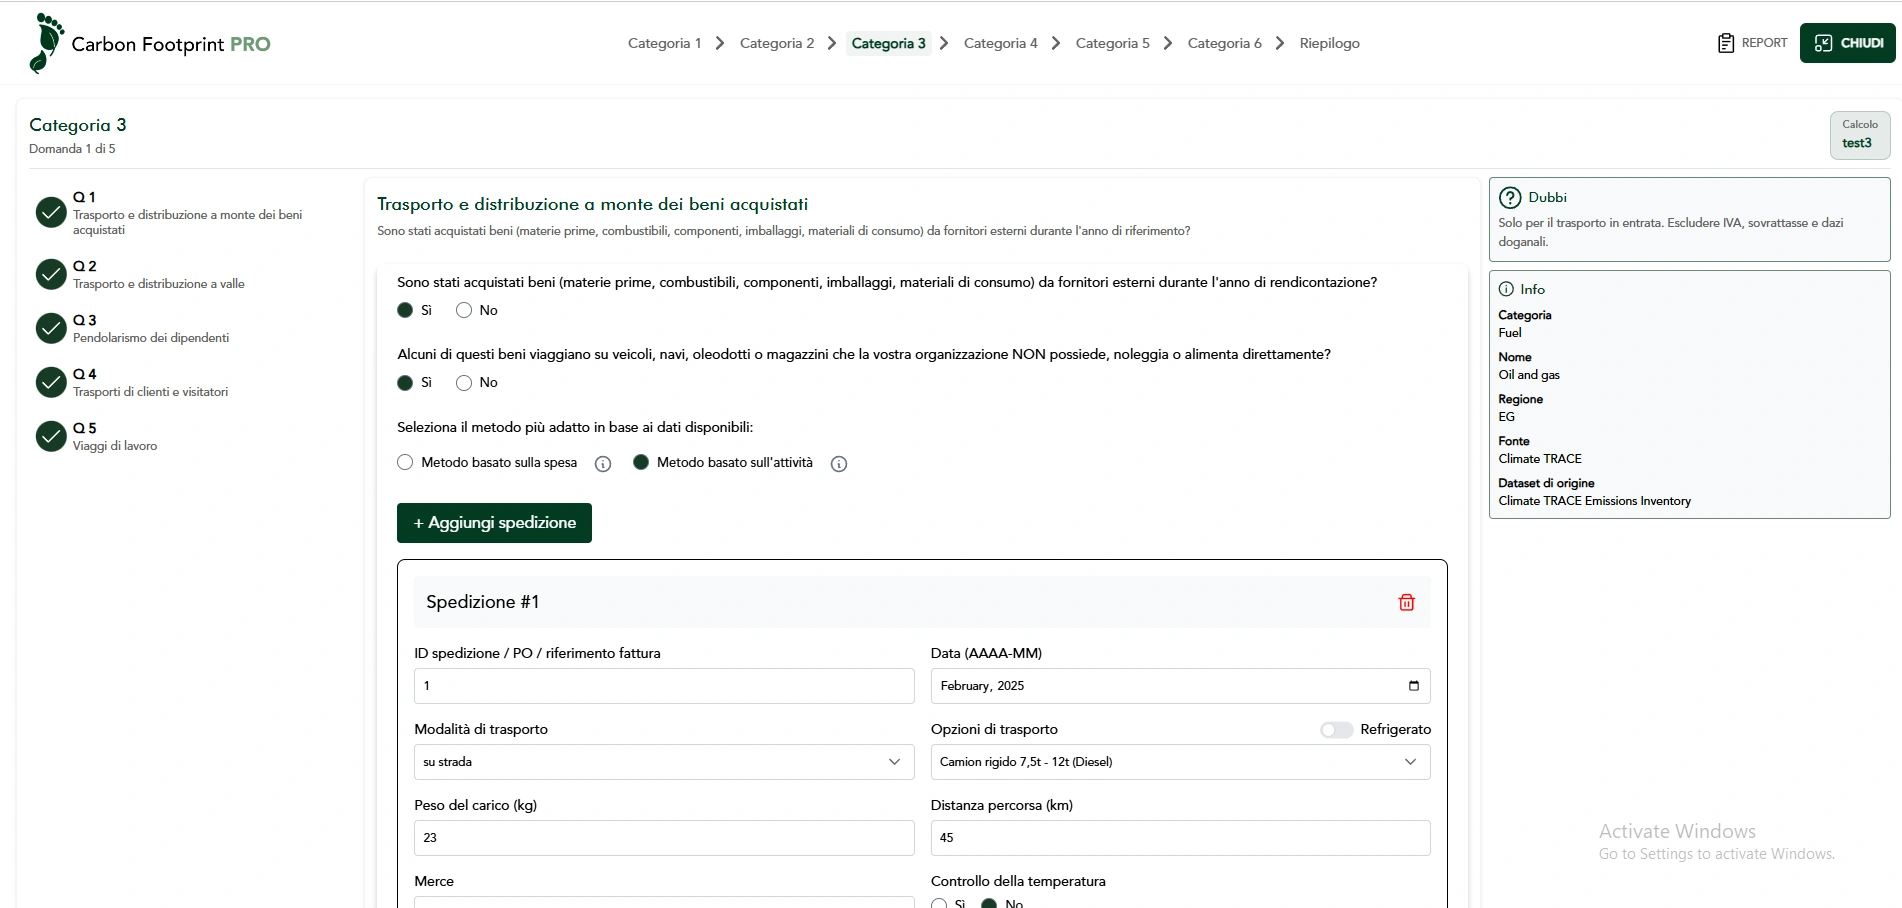Delete Spedizione #1 with the trash icon

point(1406,602)
